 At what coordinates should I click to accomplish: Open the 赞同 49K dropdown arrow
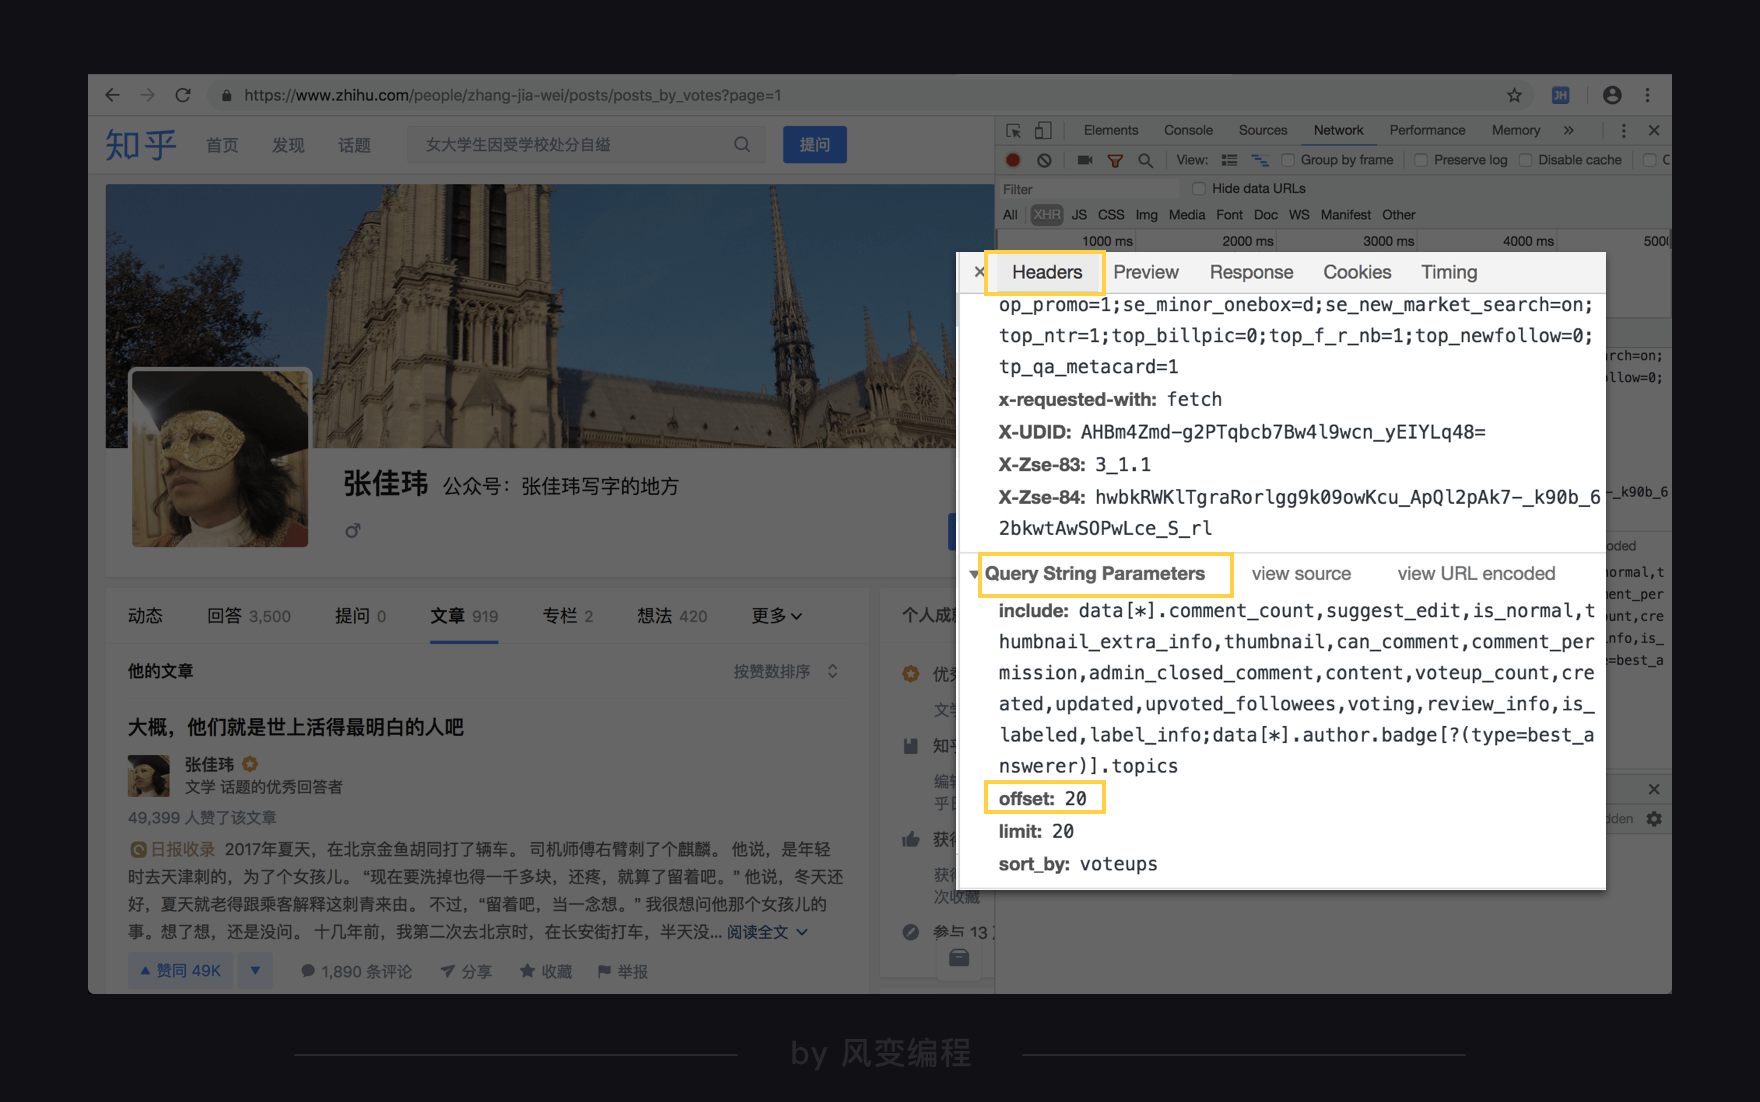255,970
